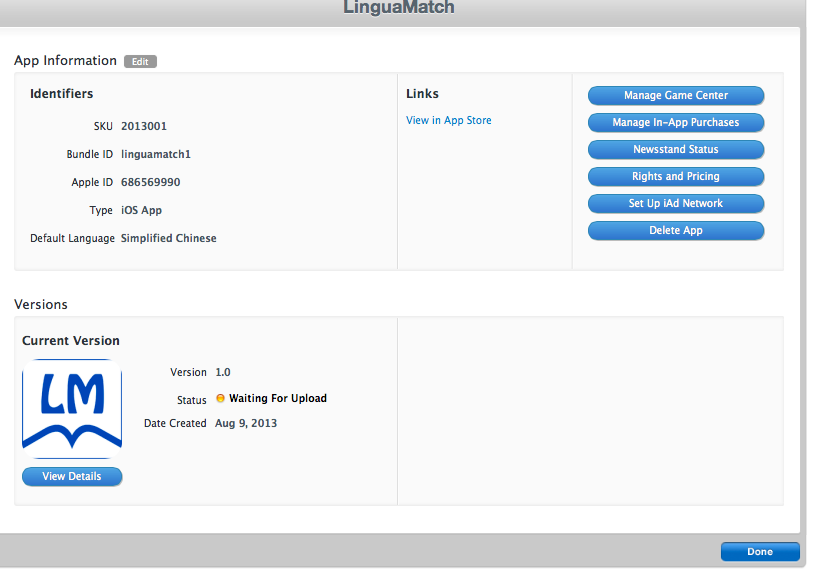This screenshot has width=814, height=576.
Task: Click the Current Version heading
Action: (71, 341)
